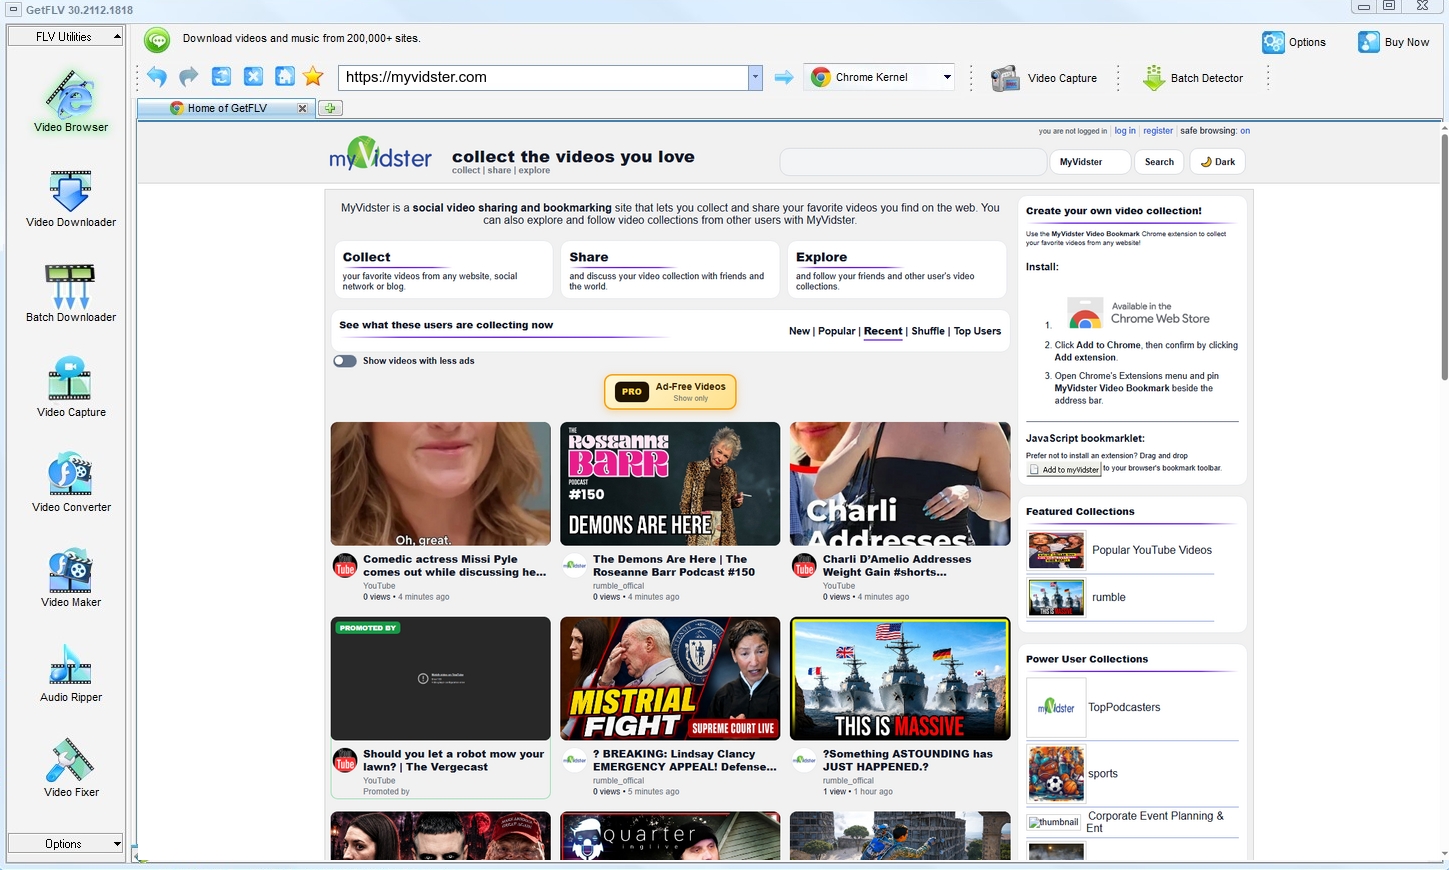Screen dimensions: 1449x870
Task: Open Corporate Event Planning & Ent collection
Action: 1156,822
